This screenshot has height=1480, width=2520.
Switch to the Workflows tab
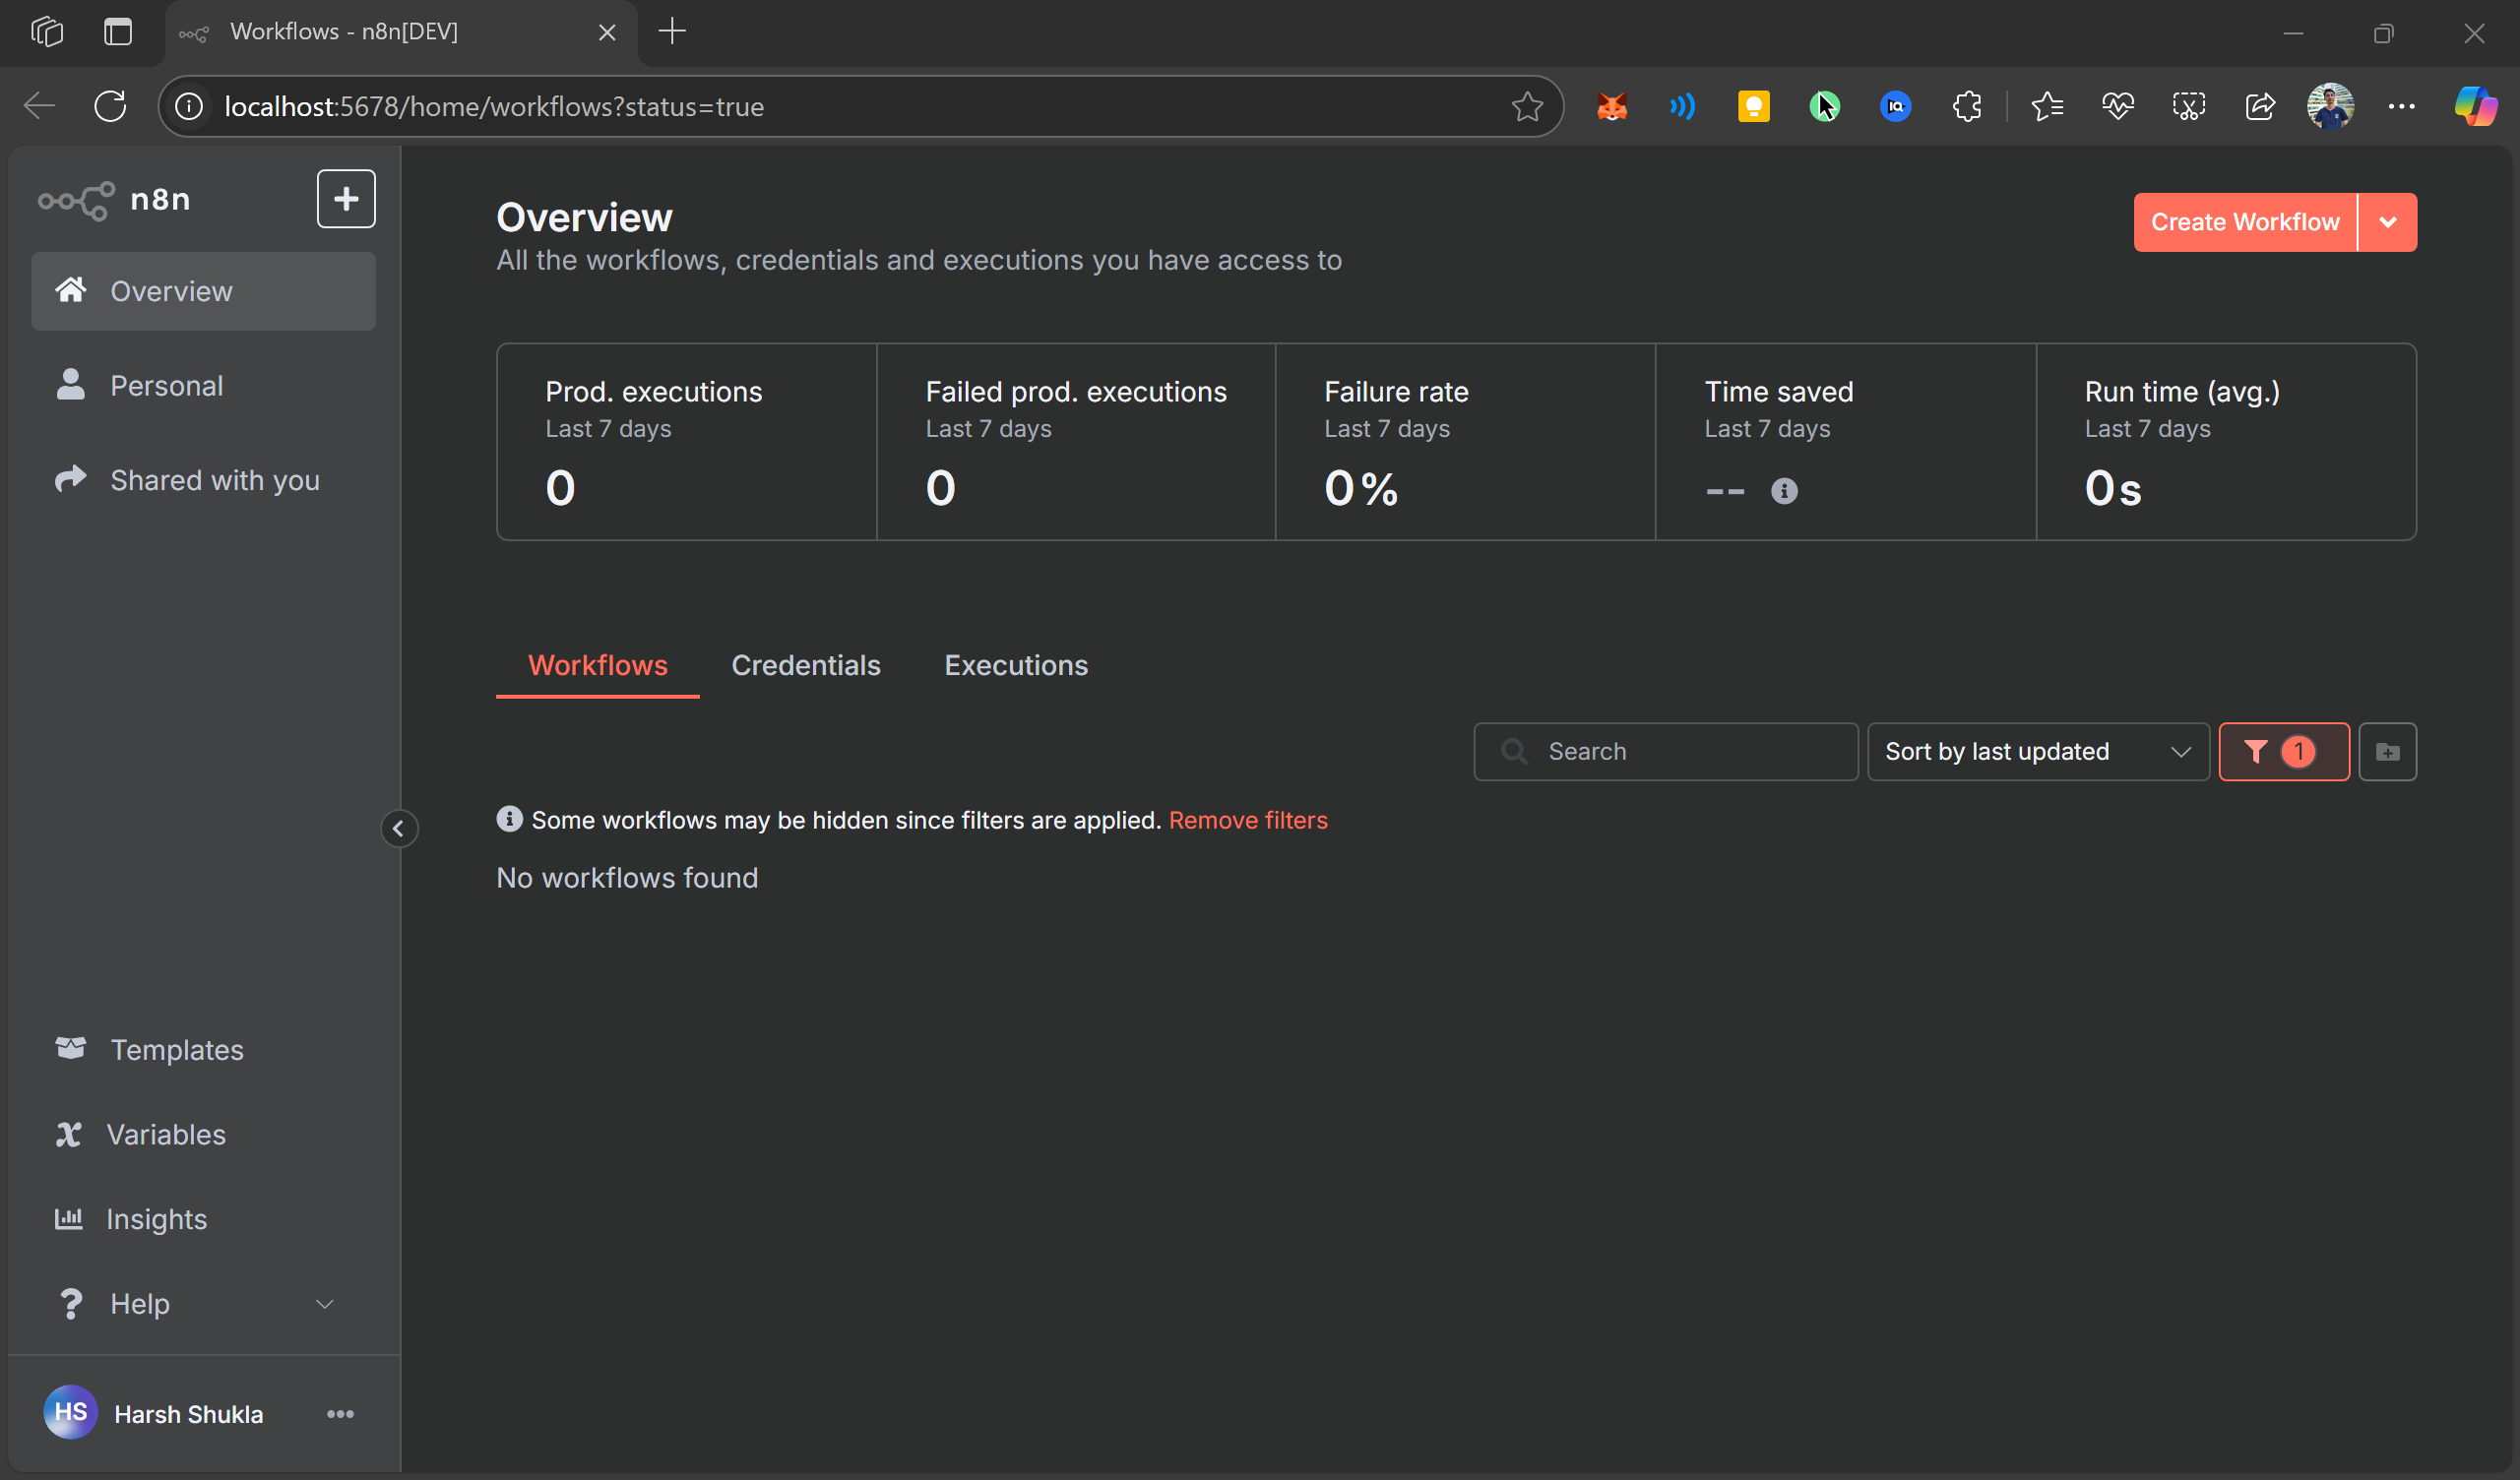[597, 665]
